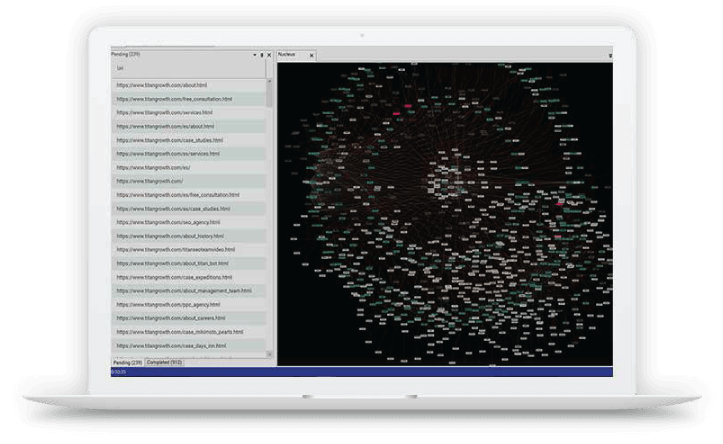Select the /es/about.html row
The height and width of the screenshot is (444, 723).
pyautogui.click(x=188, y=126)
